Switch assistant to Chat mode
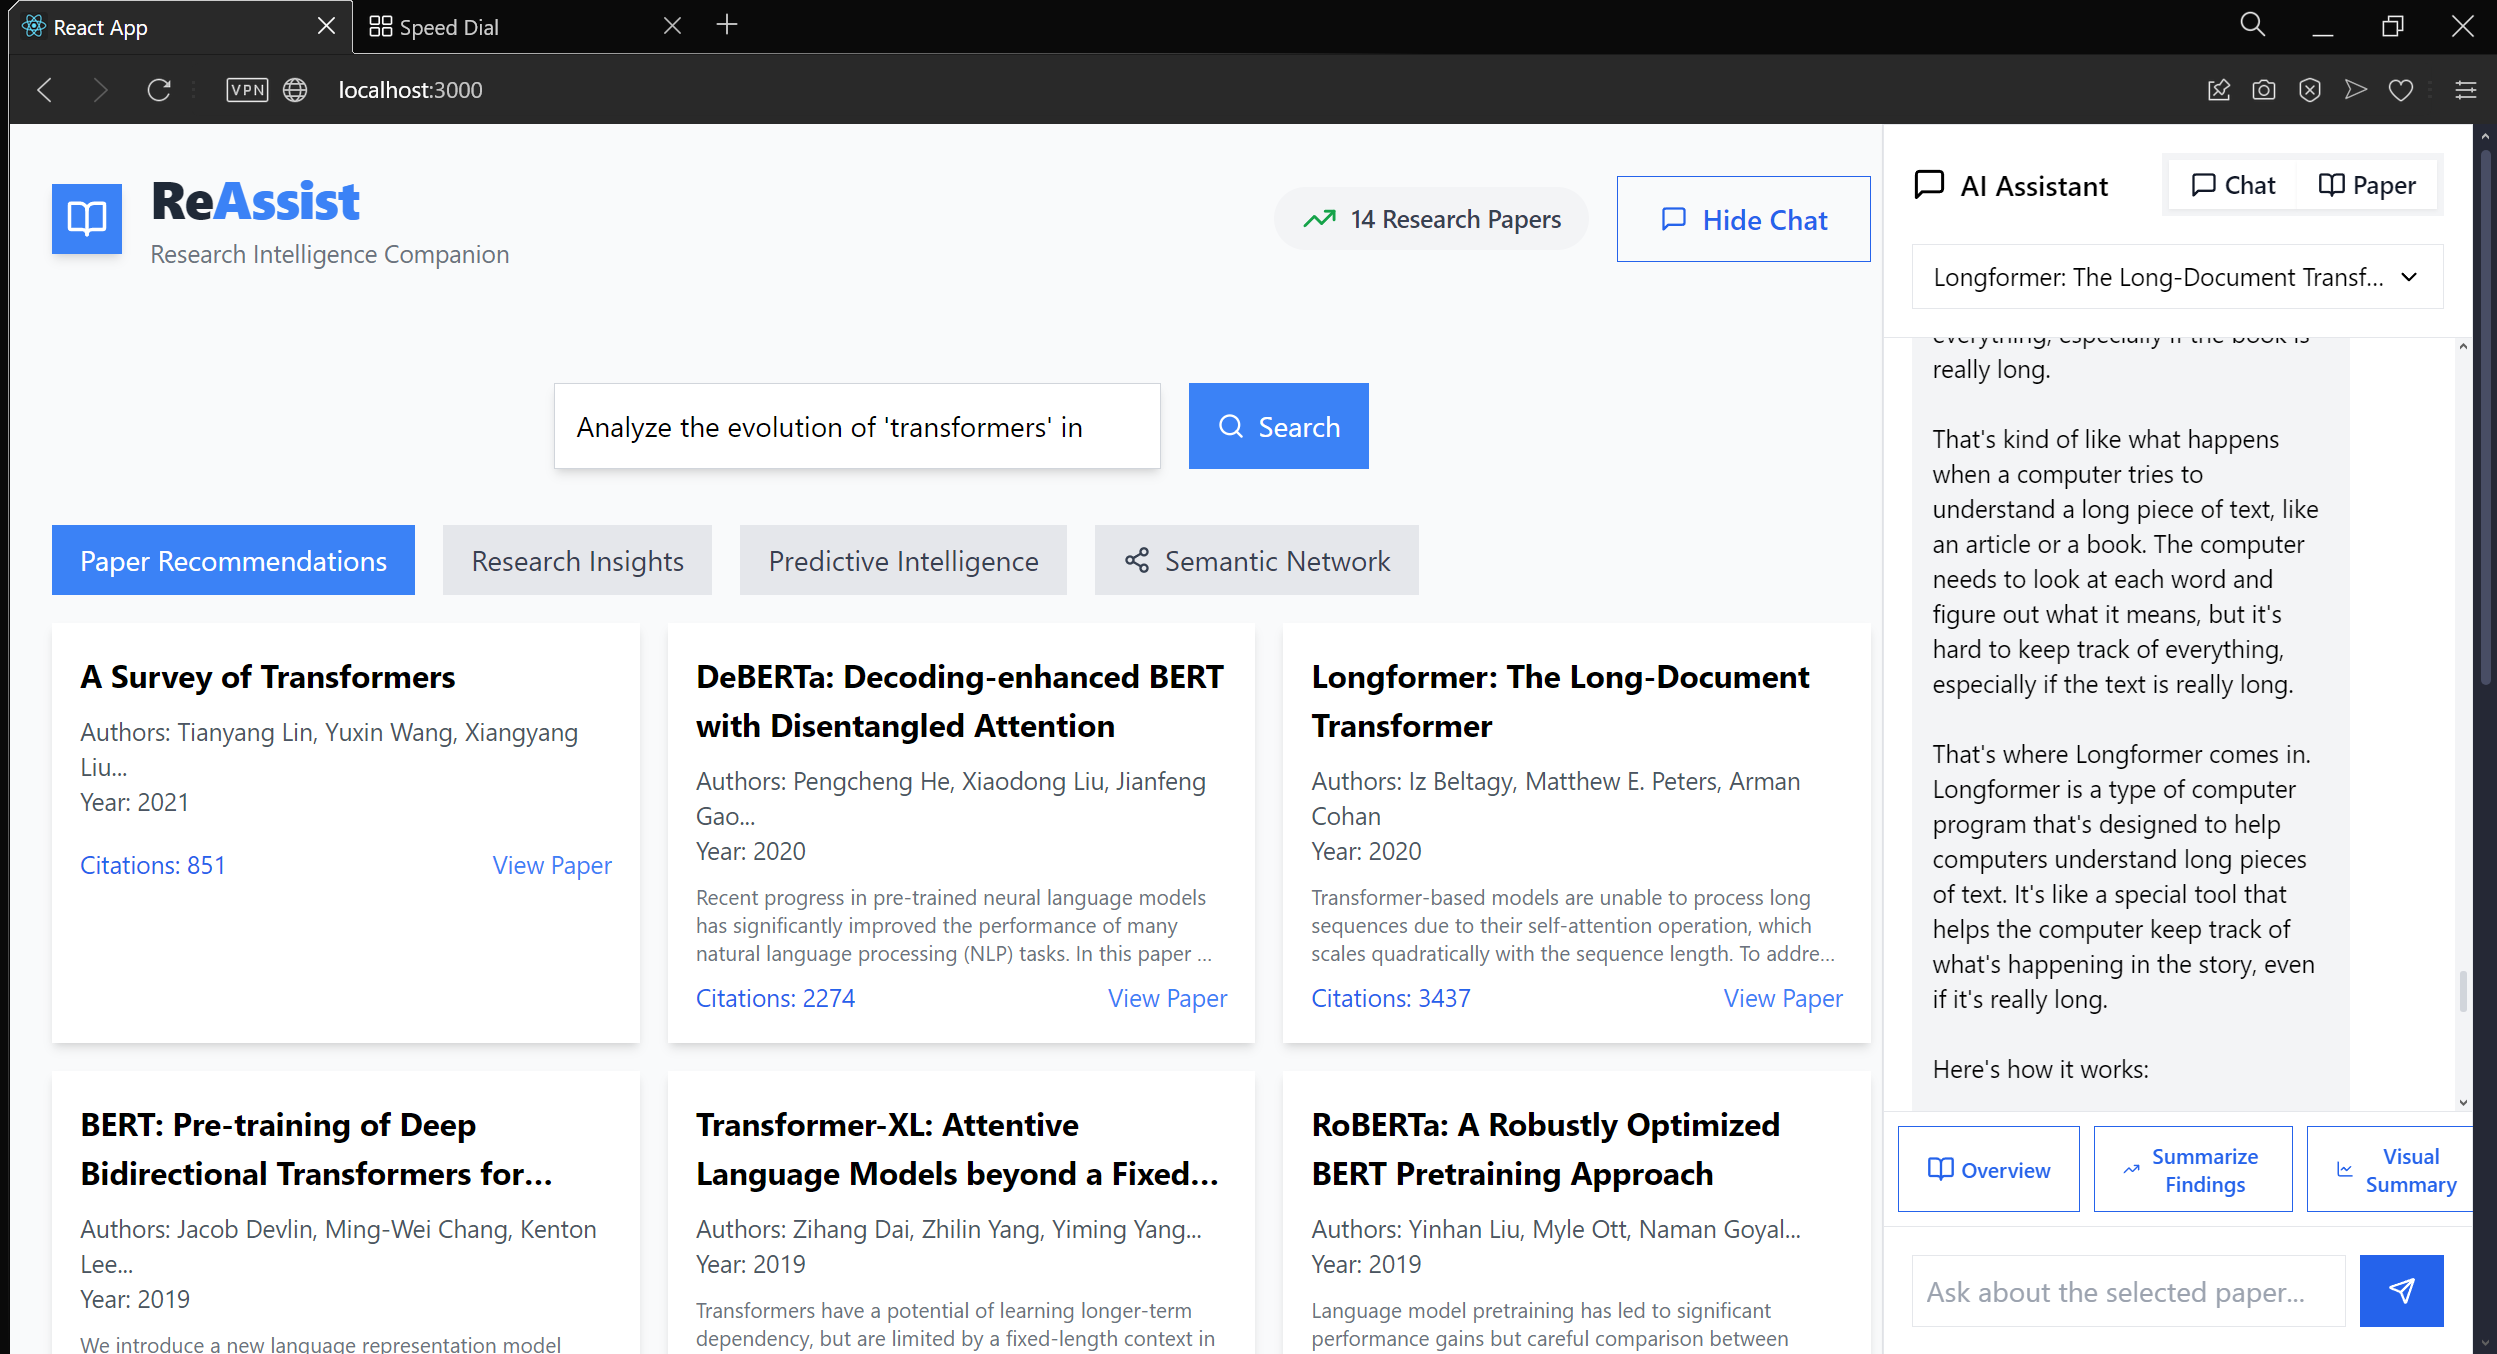2497x1354 pixels. click(x=2233, y=185)
